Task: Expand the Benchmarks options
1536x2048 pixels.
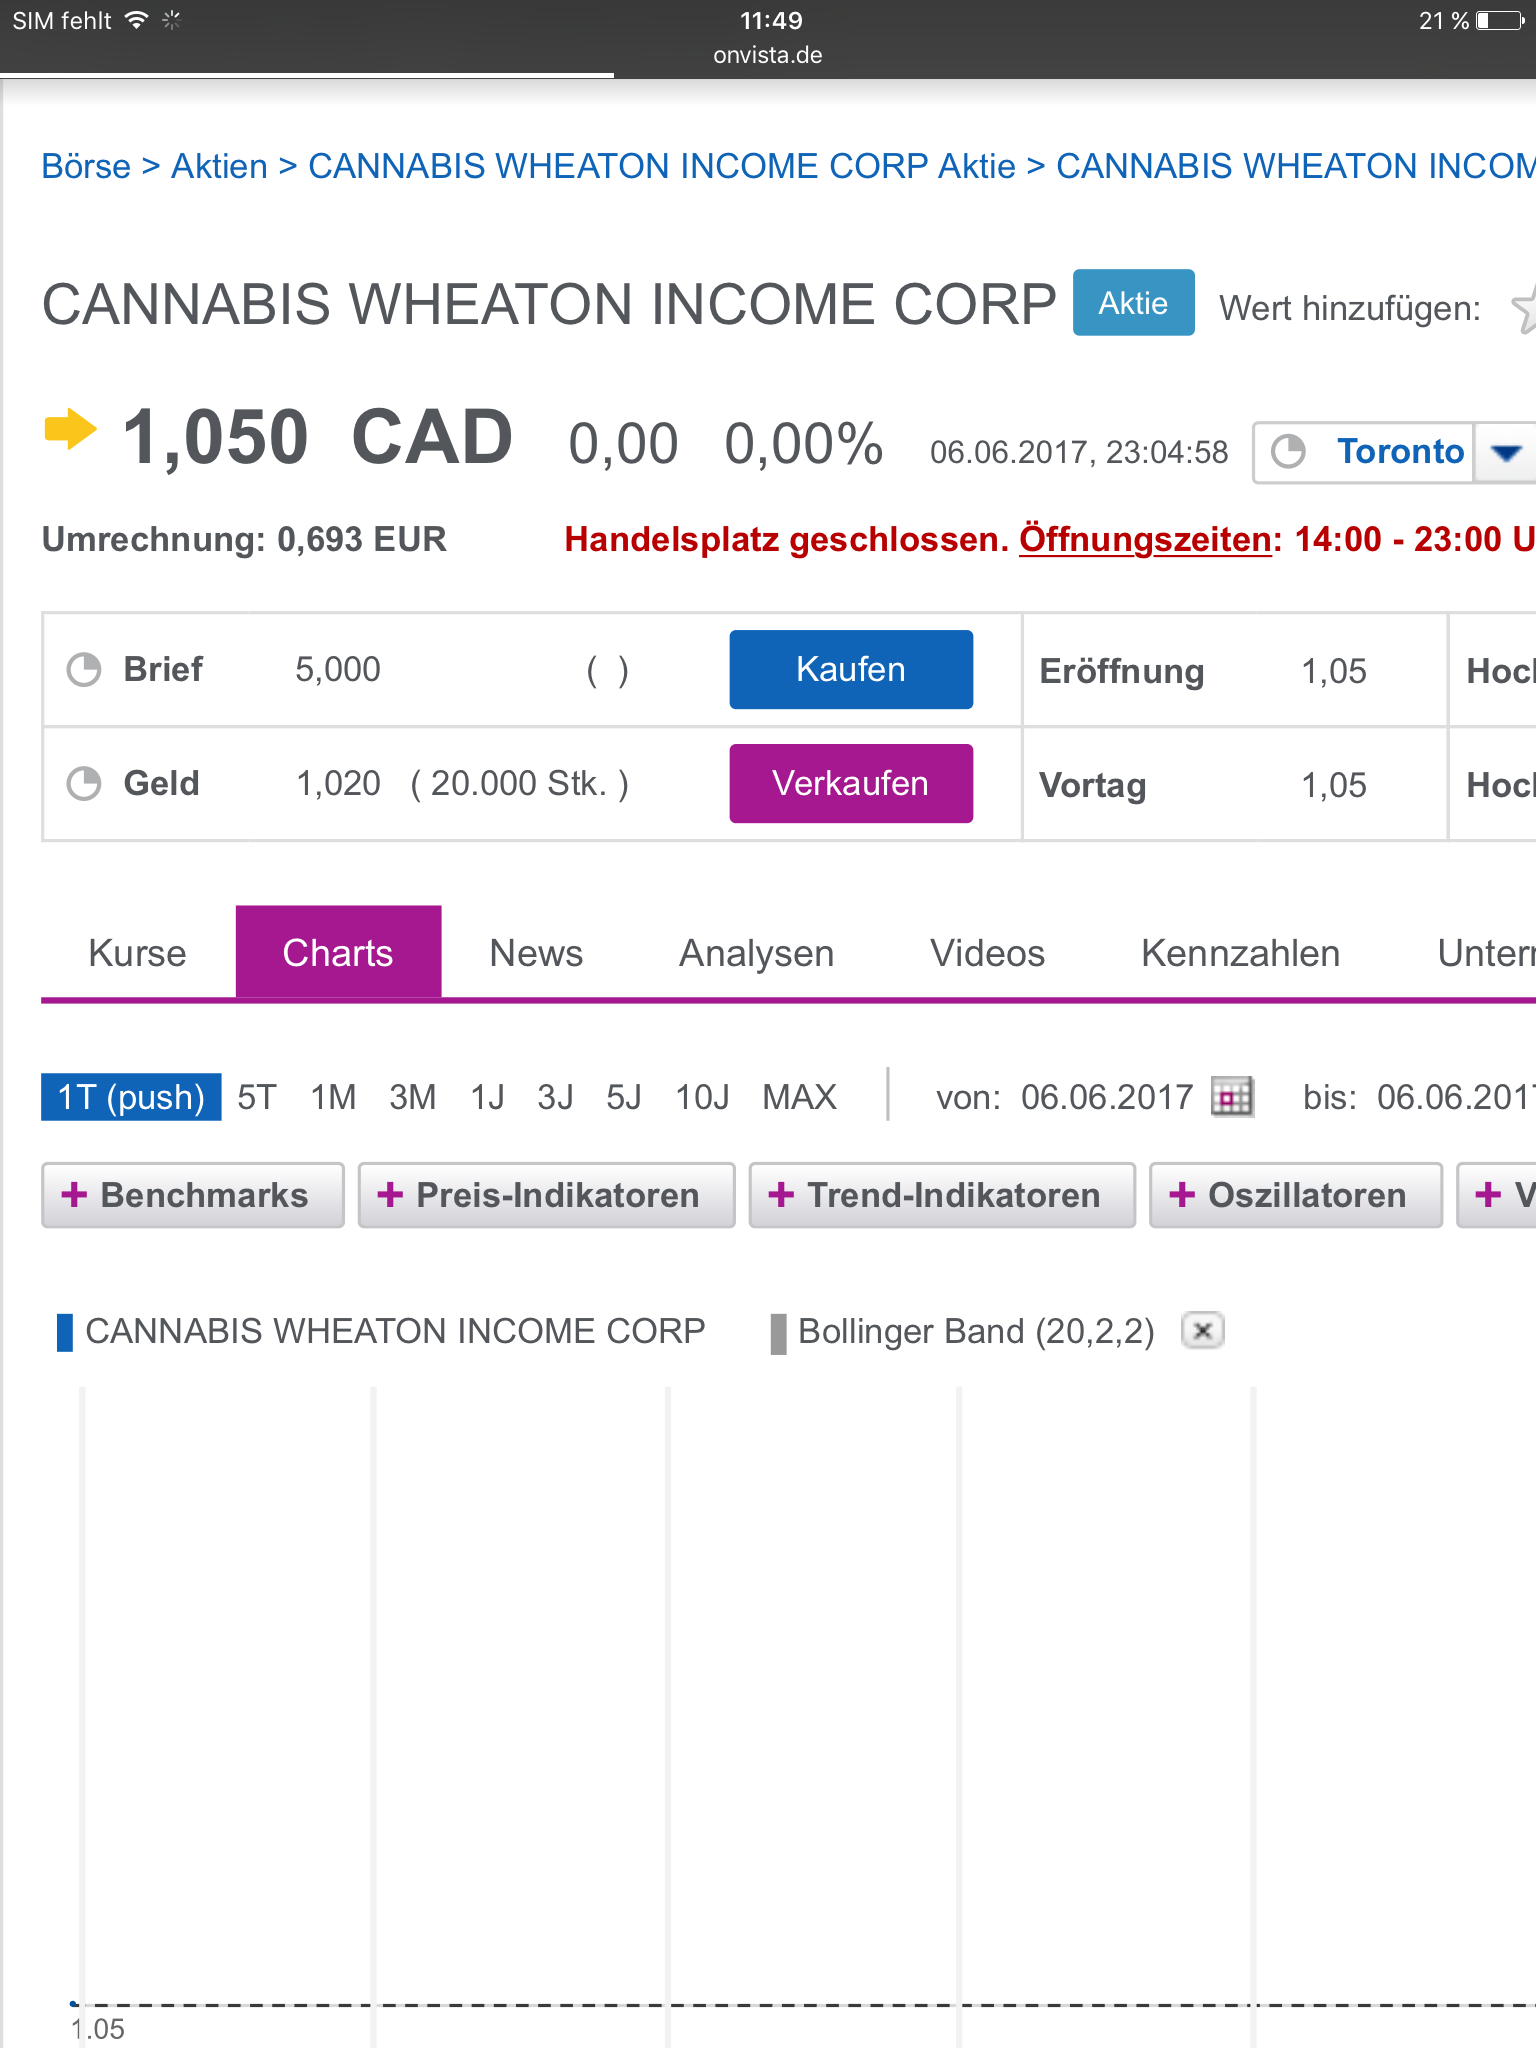Action: [x=192, y=1195]
